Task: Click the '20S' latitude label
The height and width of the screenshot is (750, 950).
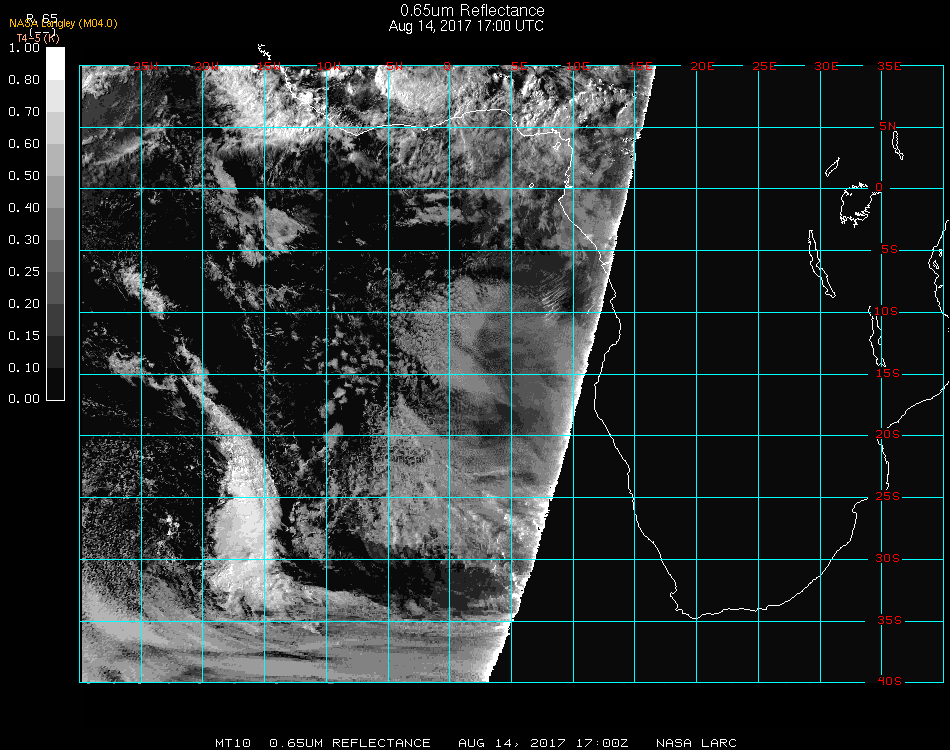Action: (x=888, y=435)
